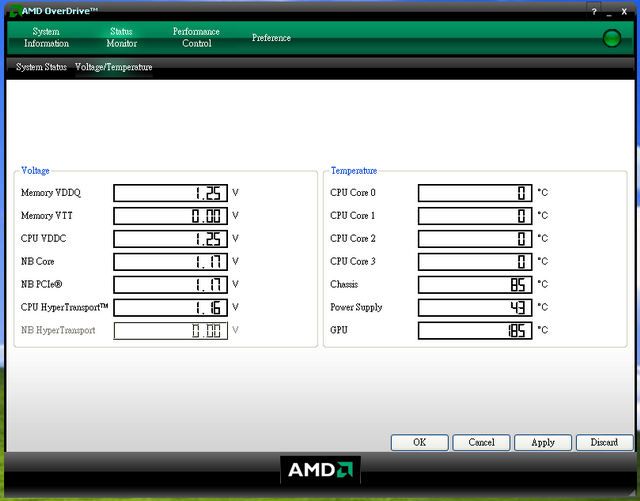Select the Voltage/Temperature sub-tab

point(113,67)
